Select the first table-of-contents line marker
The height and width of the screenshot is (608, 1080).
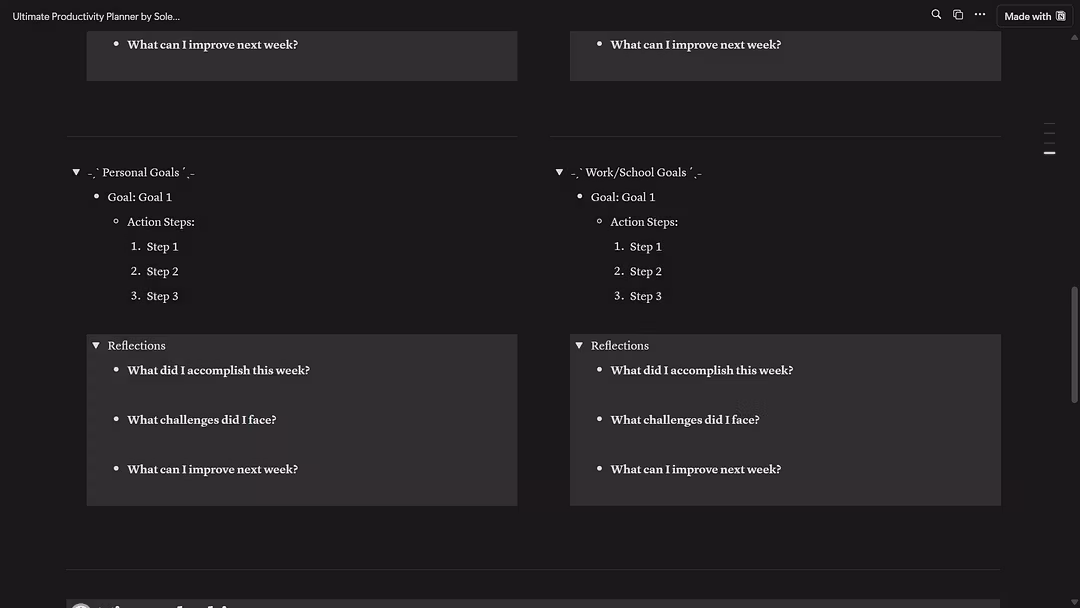click(x=1049, y=125)
